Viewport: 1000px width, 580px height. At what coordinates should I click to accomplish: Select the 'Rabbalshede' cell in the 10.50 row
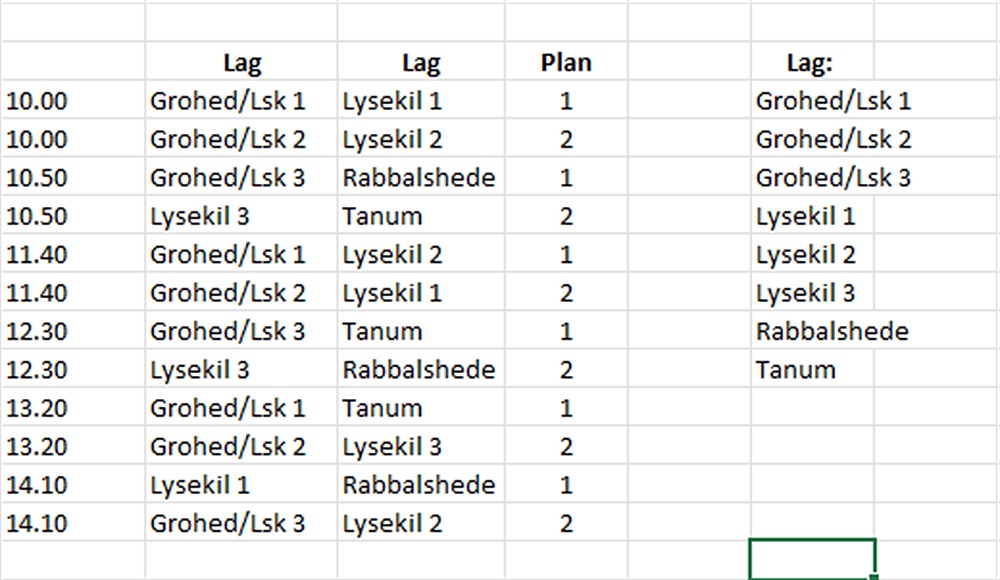tap(419, 178)
